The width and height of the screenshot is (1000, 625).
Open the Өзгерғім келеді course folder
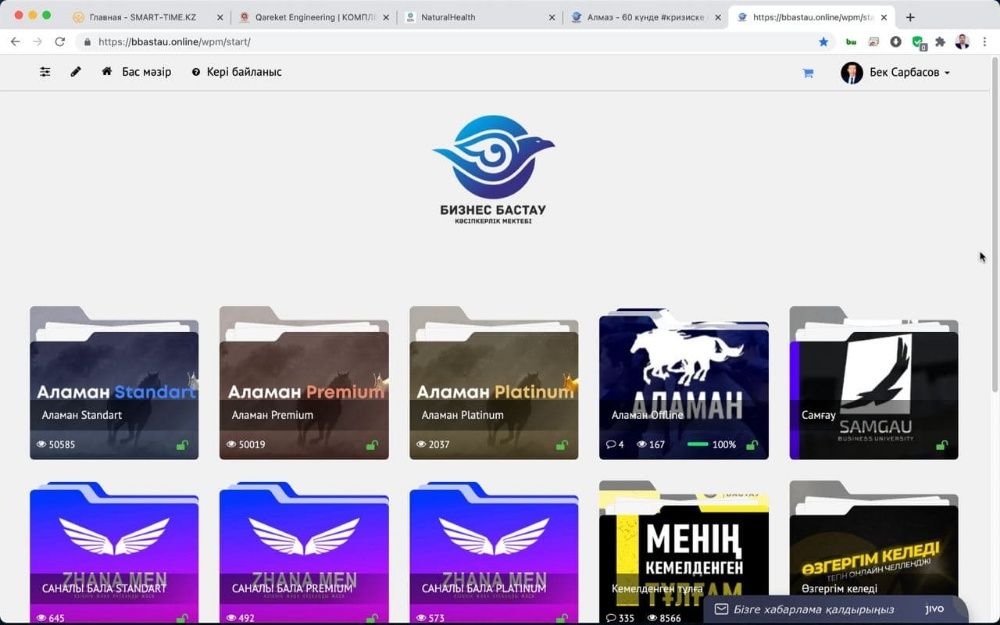click(x=874, y=539)
